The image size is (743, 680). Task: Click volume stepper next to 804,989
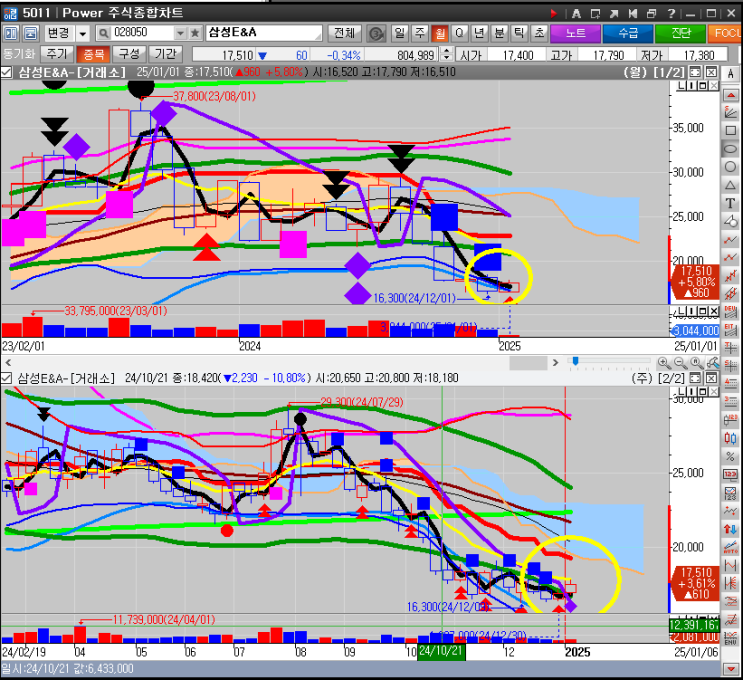coord(446,54)
